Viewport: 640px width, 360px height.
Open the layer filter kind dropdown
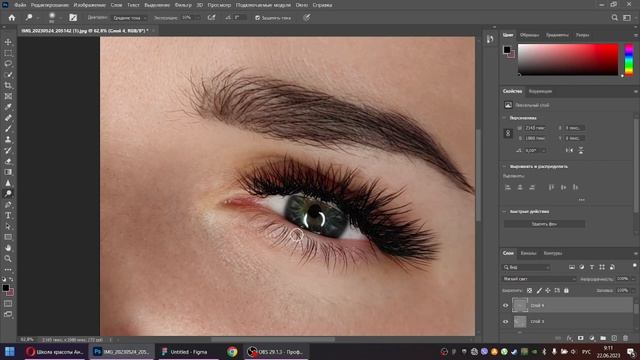[x=526, y=267]
